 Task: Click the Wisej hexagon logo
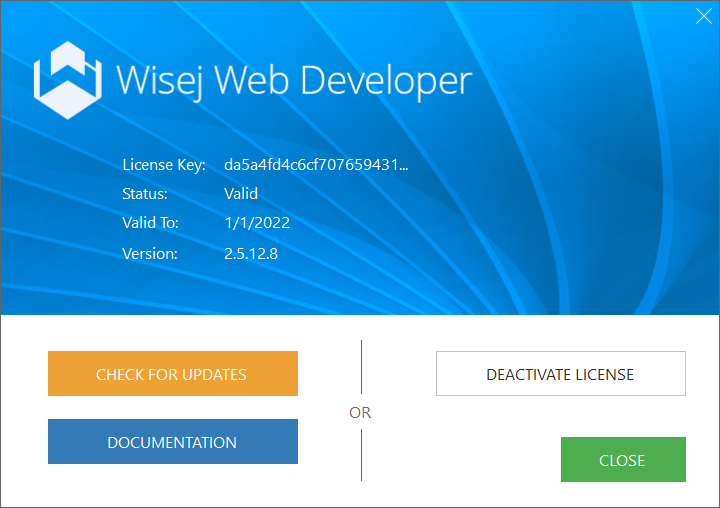tap(68, 80)
